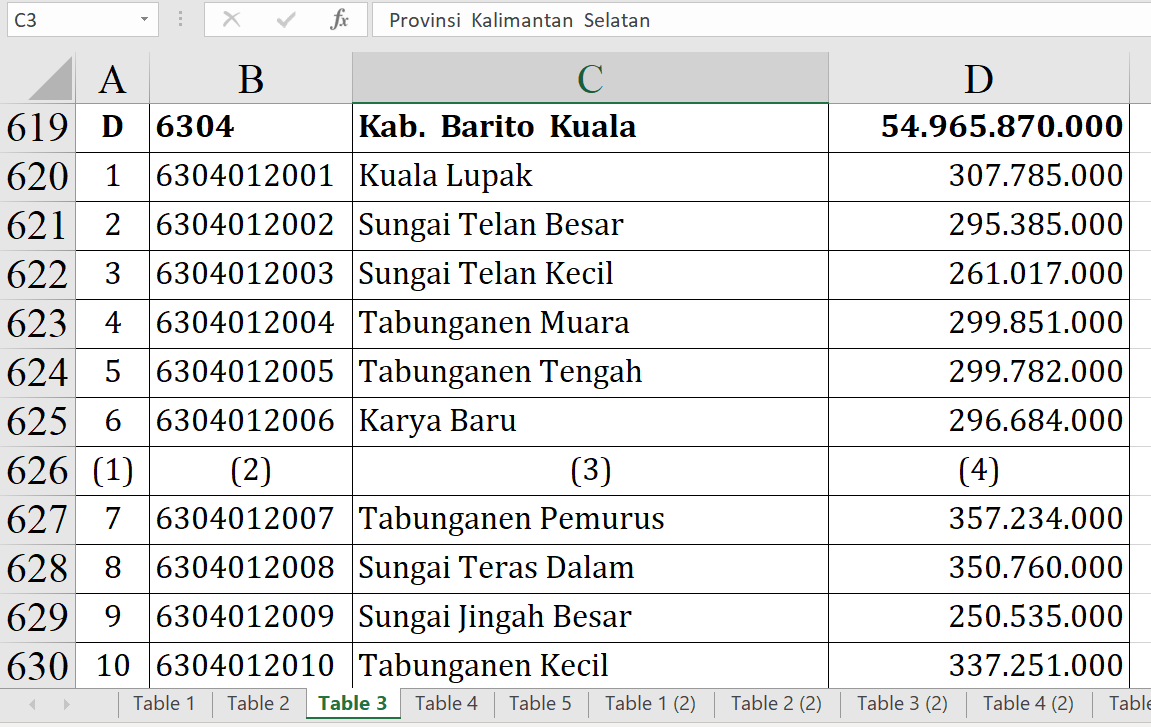
Task: Select row 626 header
Action: 37,471
